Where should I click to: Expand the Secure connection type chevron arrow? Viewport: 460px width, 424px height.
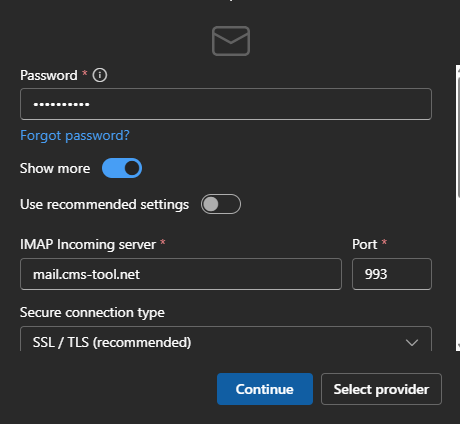click(412, 342)
